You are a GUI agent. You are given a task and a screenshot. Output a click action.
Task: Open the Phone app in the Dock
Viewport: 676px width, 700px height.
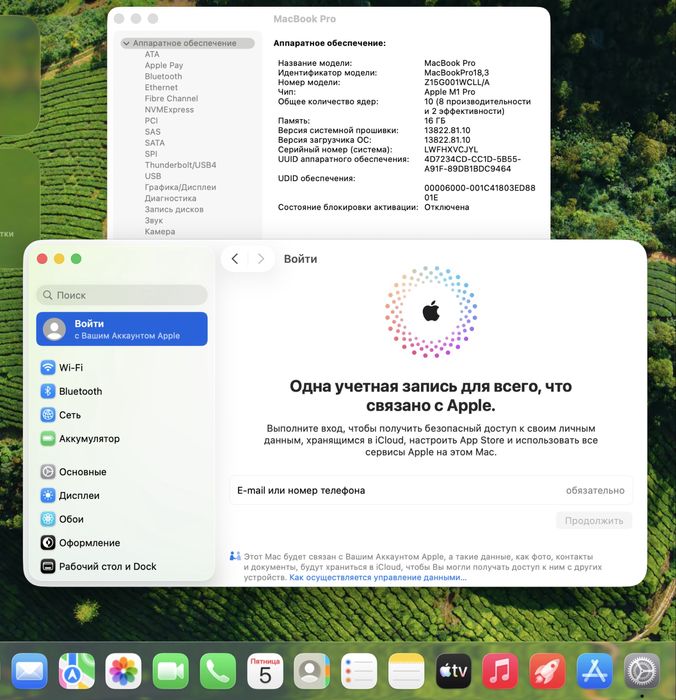(x=218, y=671)
